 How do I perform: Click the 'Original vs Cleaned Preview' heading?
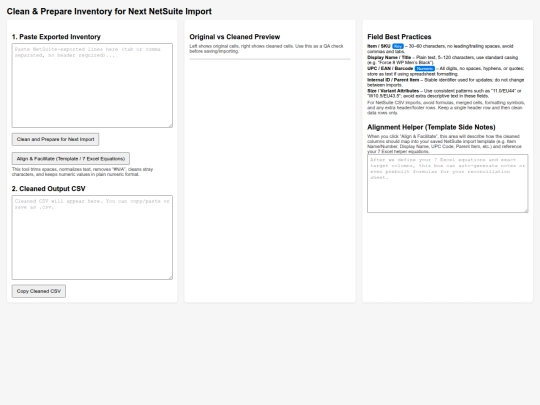(235, 37)
